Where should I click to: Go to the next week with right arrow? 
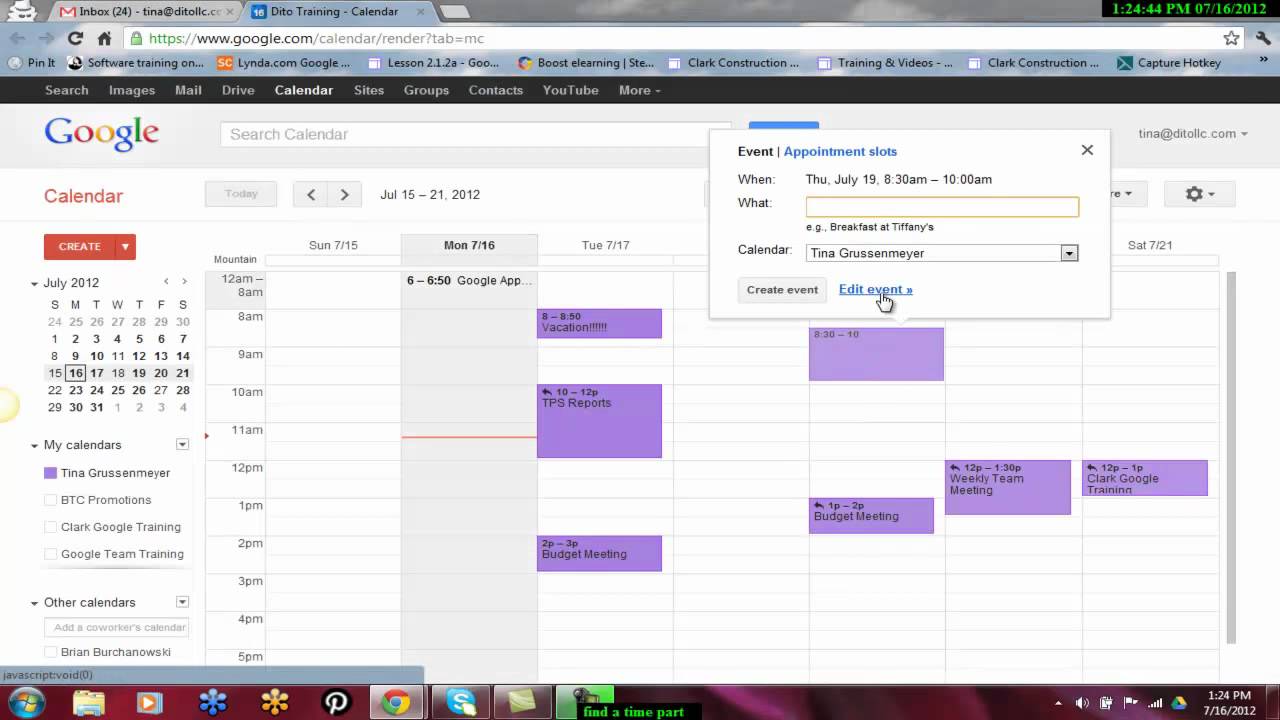[344, 194]
